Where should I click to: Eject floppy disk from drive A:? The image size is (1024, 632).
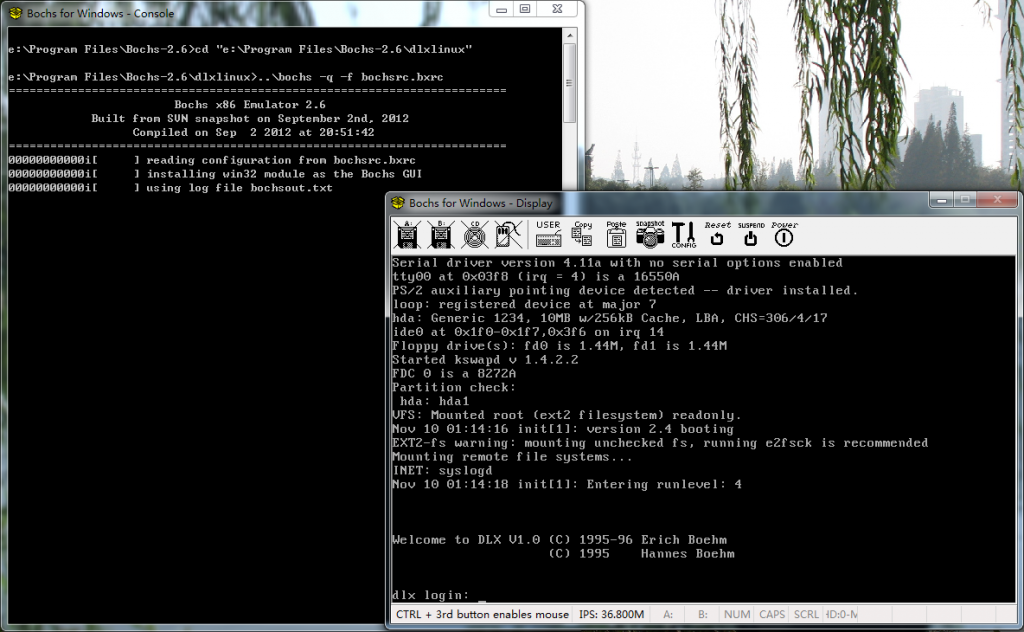408,234
